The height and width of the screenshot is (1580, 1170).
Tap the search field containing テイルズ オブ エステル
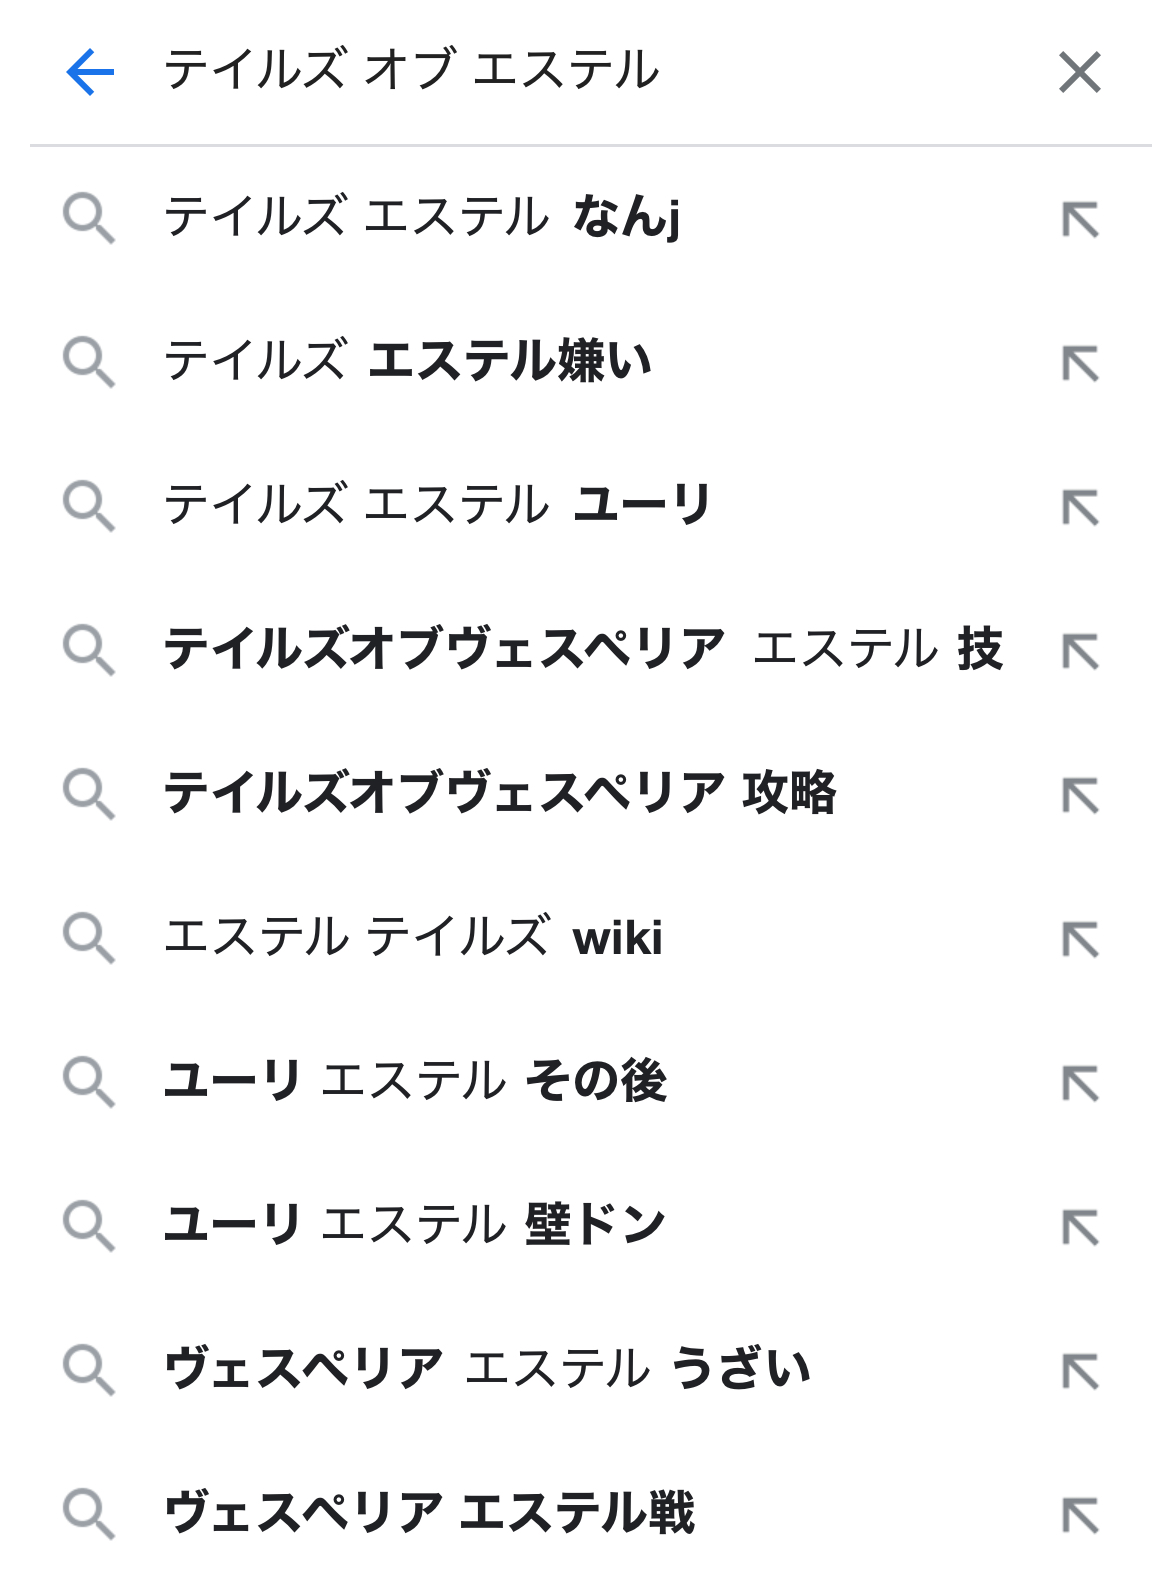pyautogui.click(x=590, y=72)
